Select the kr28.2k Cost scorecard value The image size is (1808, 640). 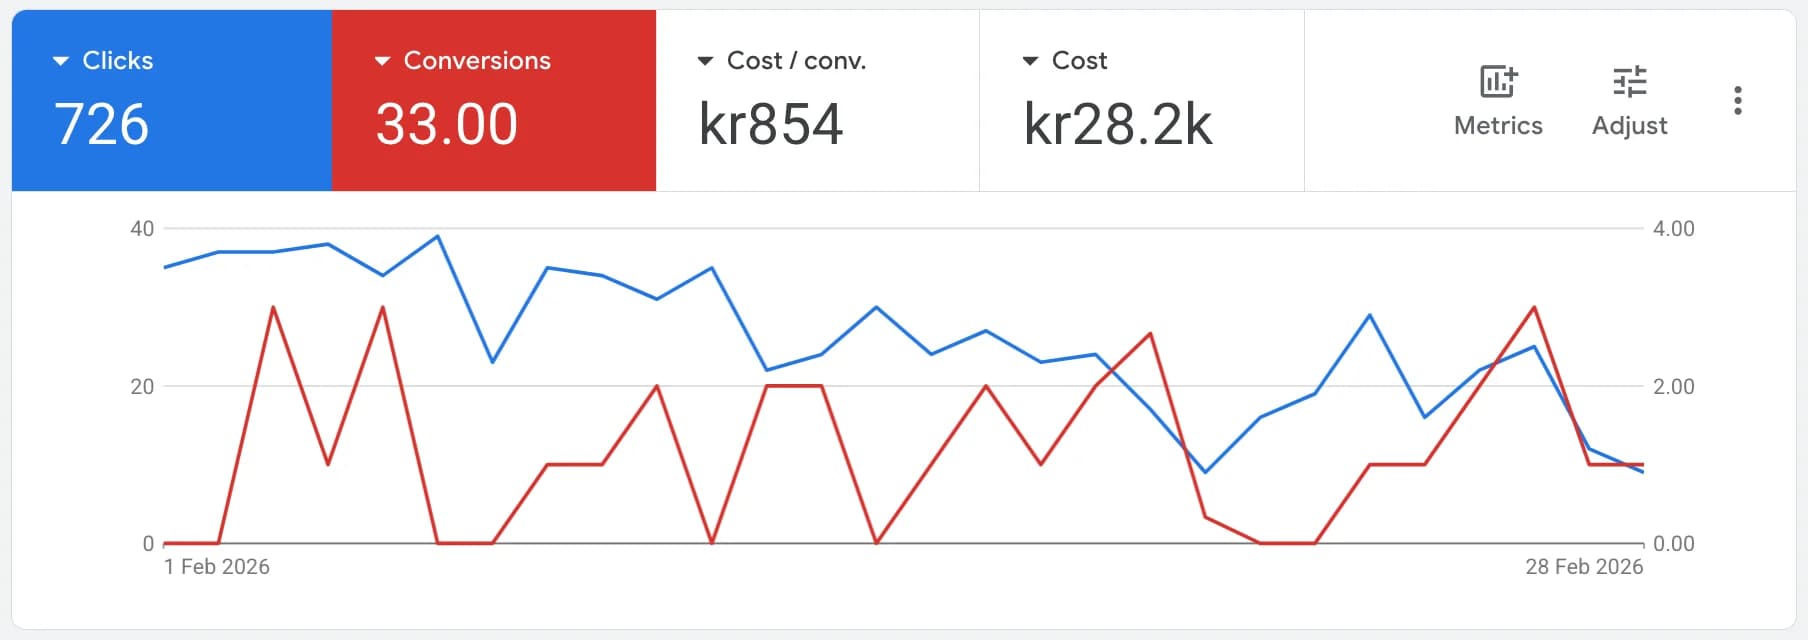(1118, 125)
